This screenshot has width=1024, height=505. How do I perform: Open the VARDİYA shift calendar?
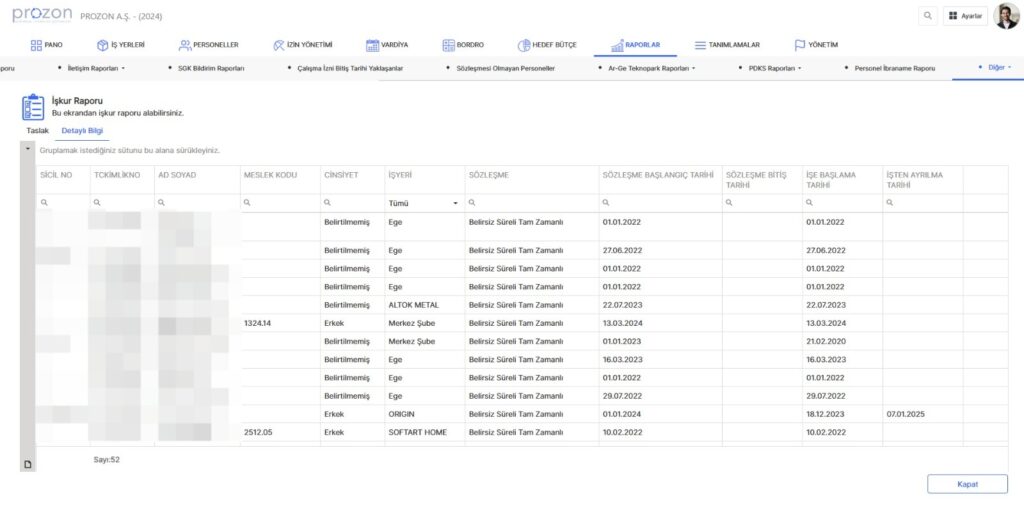point(387,45)
